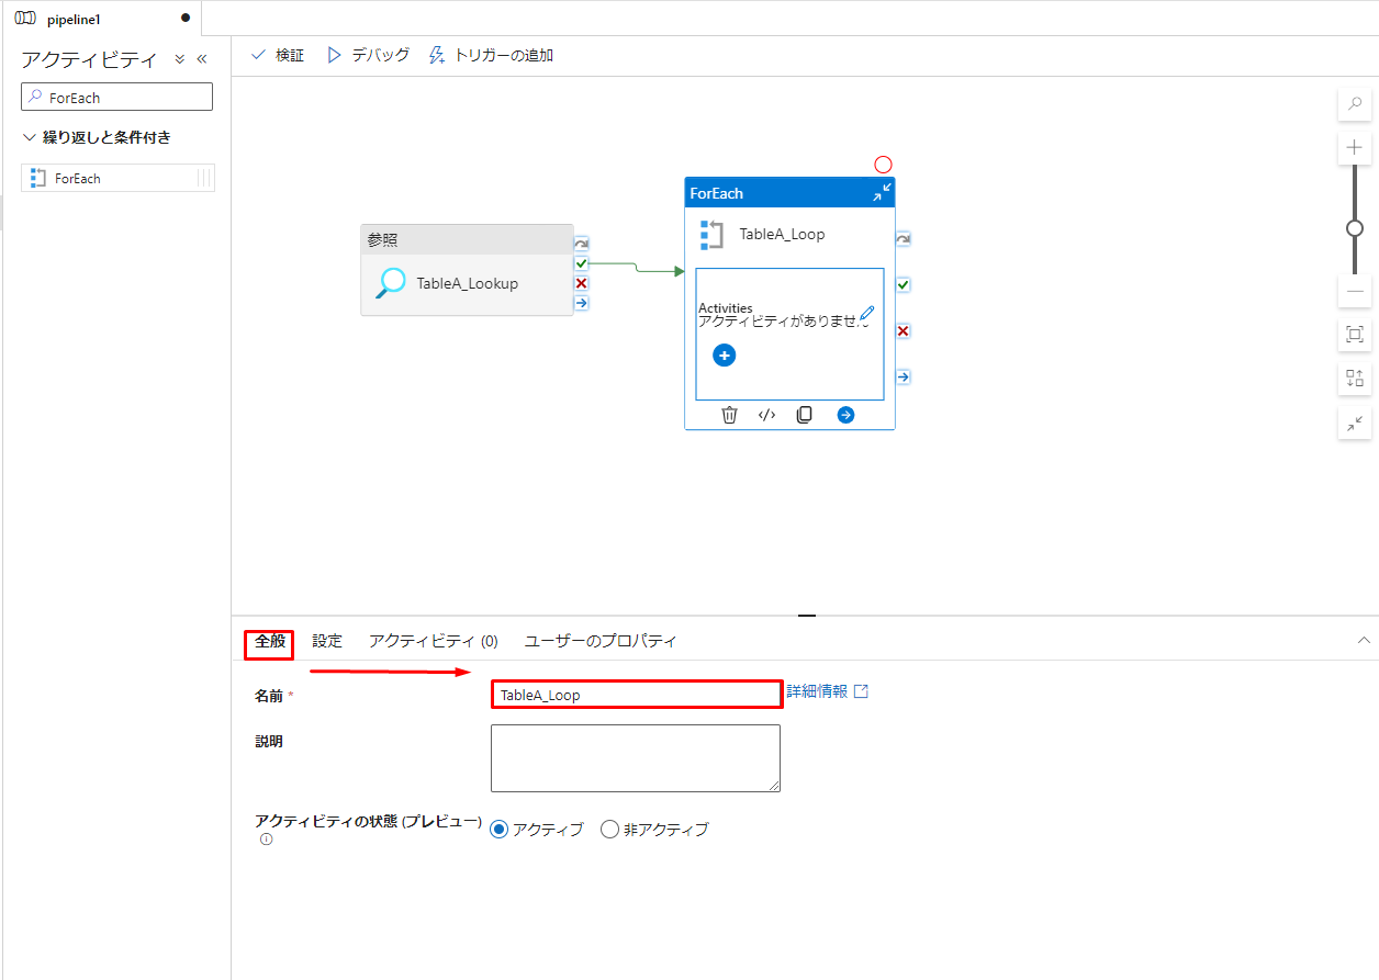Delete the ForEach activity with the trash icon
1379x980 pixels.
tap(729, 415)
